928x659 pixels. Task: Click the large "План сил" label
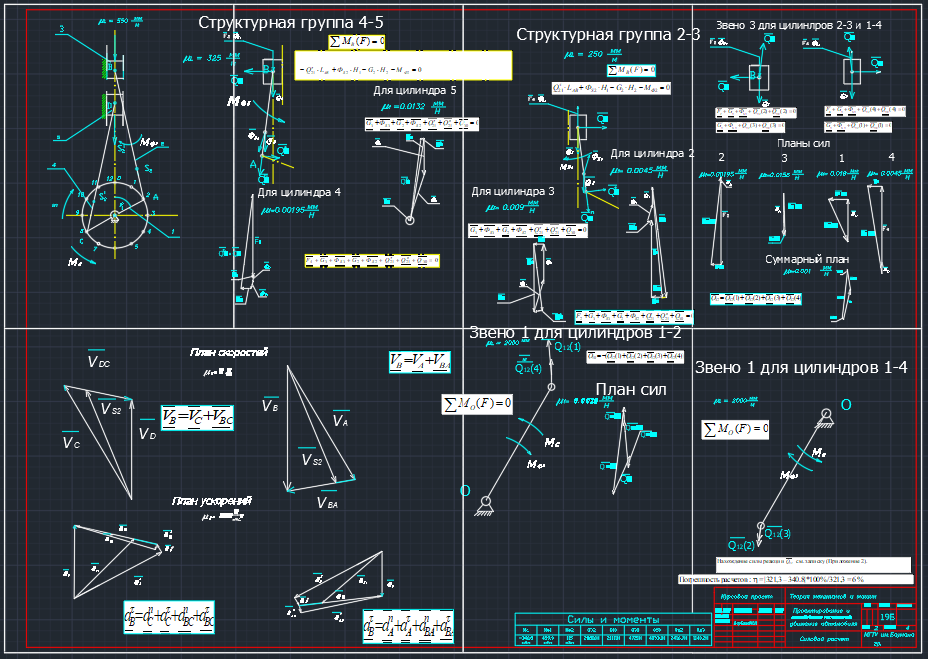tap(631, 390)
